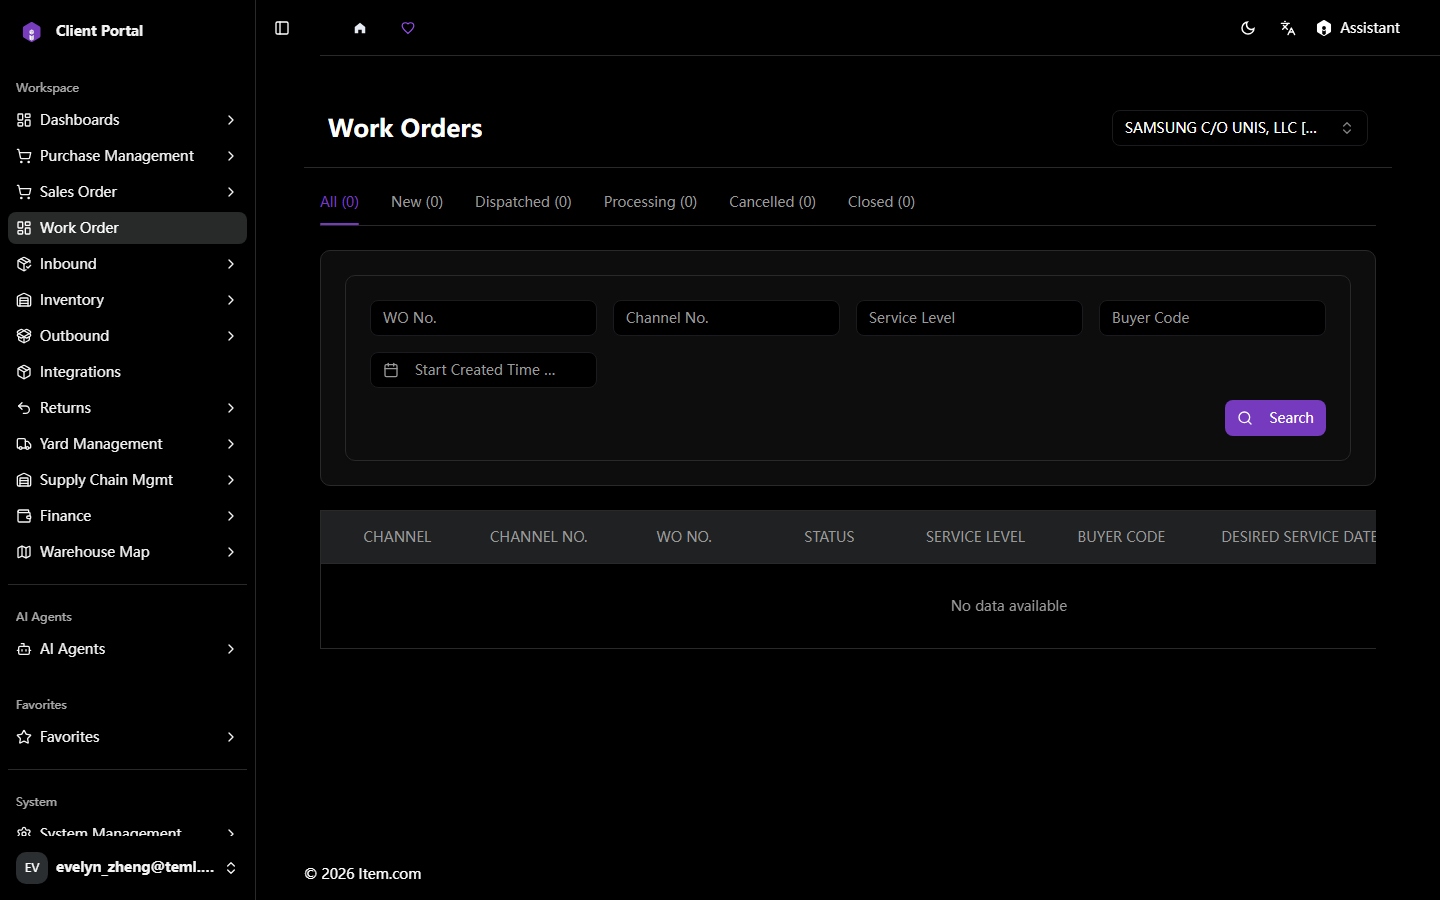Click the Outbound package icon
Image resolution: width=1440 pixels, height=900 pixels.
[x=24, y=336]
